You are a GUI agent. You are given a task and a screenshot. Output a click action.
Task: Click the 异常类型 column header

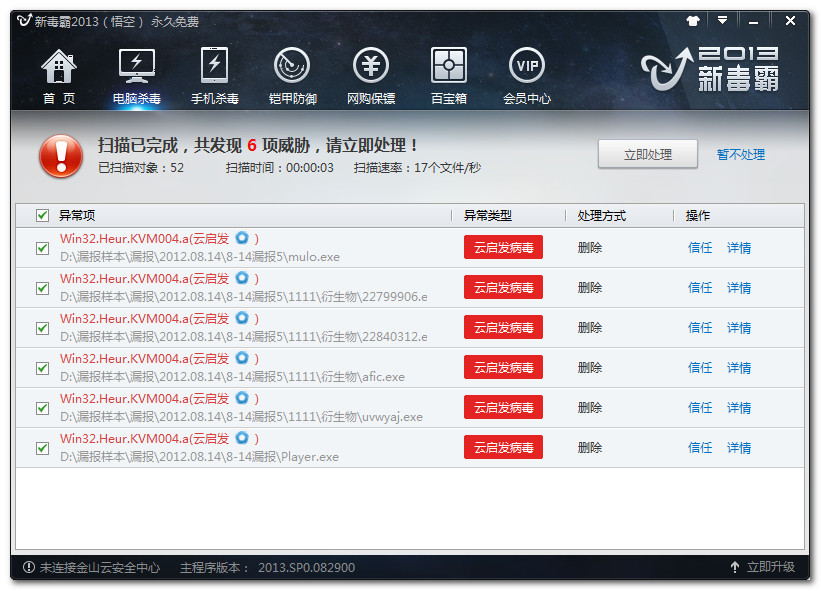tap(487, 215)
